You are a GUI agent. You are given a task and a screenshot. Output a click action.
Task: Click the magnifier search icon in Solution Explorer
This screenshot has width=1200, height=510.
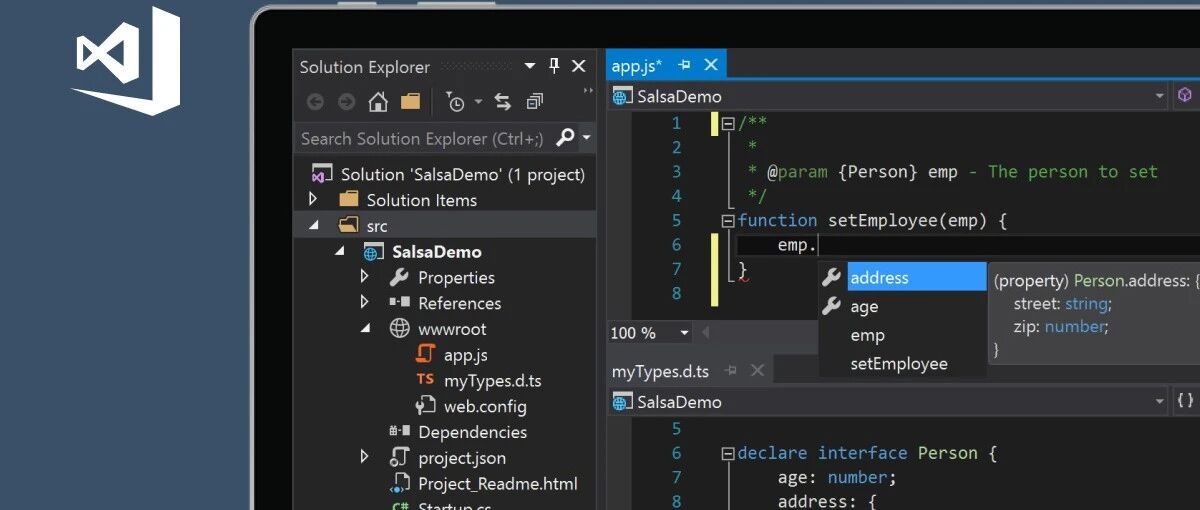coord(565,137)
